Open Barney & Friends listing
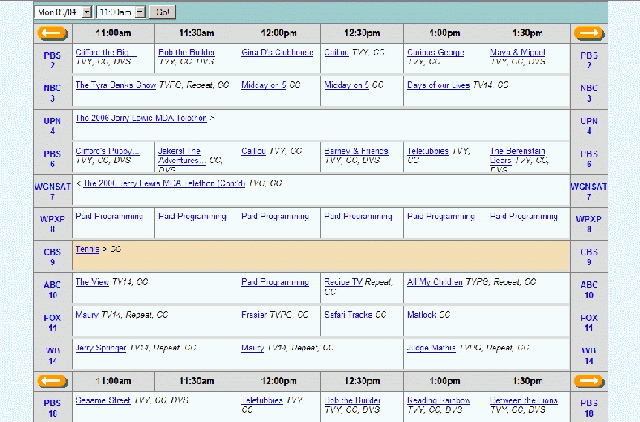This screenshot has width=640, height=422. (x=356, y=151)
